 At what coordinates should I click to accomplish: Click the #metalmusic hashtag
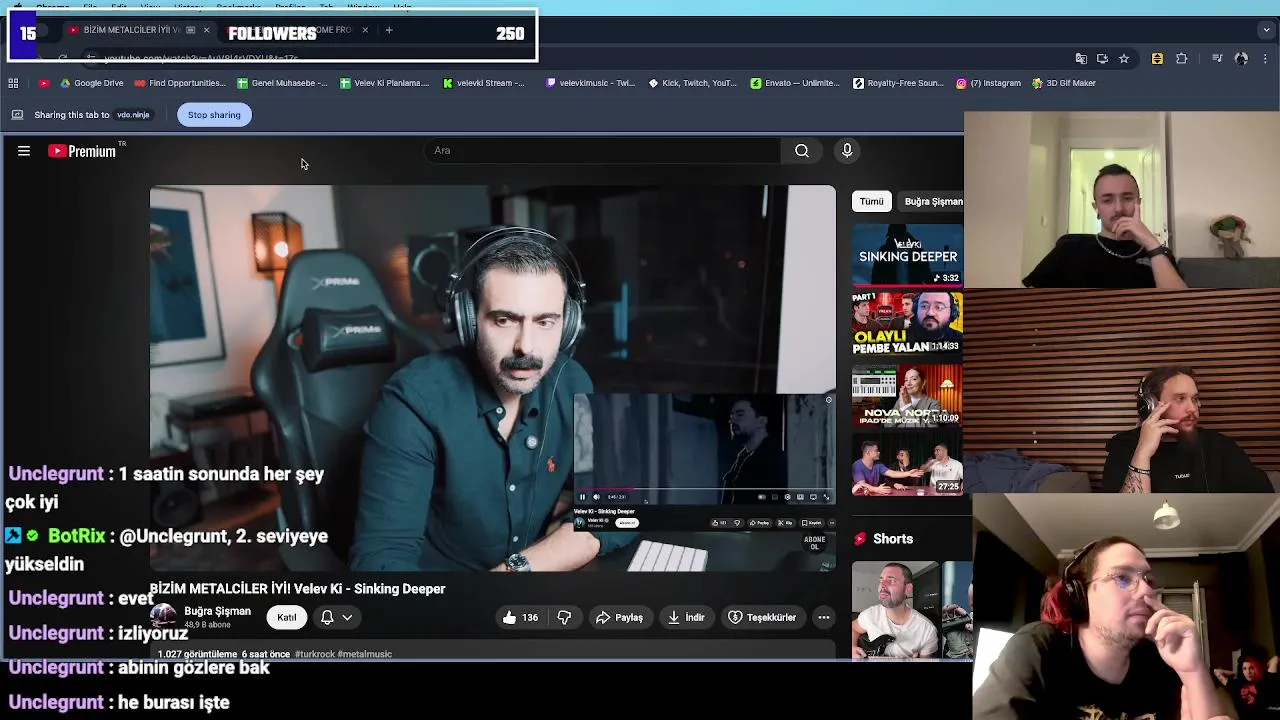click(x=365, y=654)
